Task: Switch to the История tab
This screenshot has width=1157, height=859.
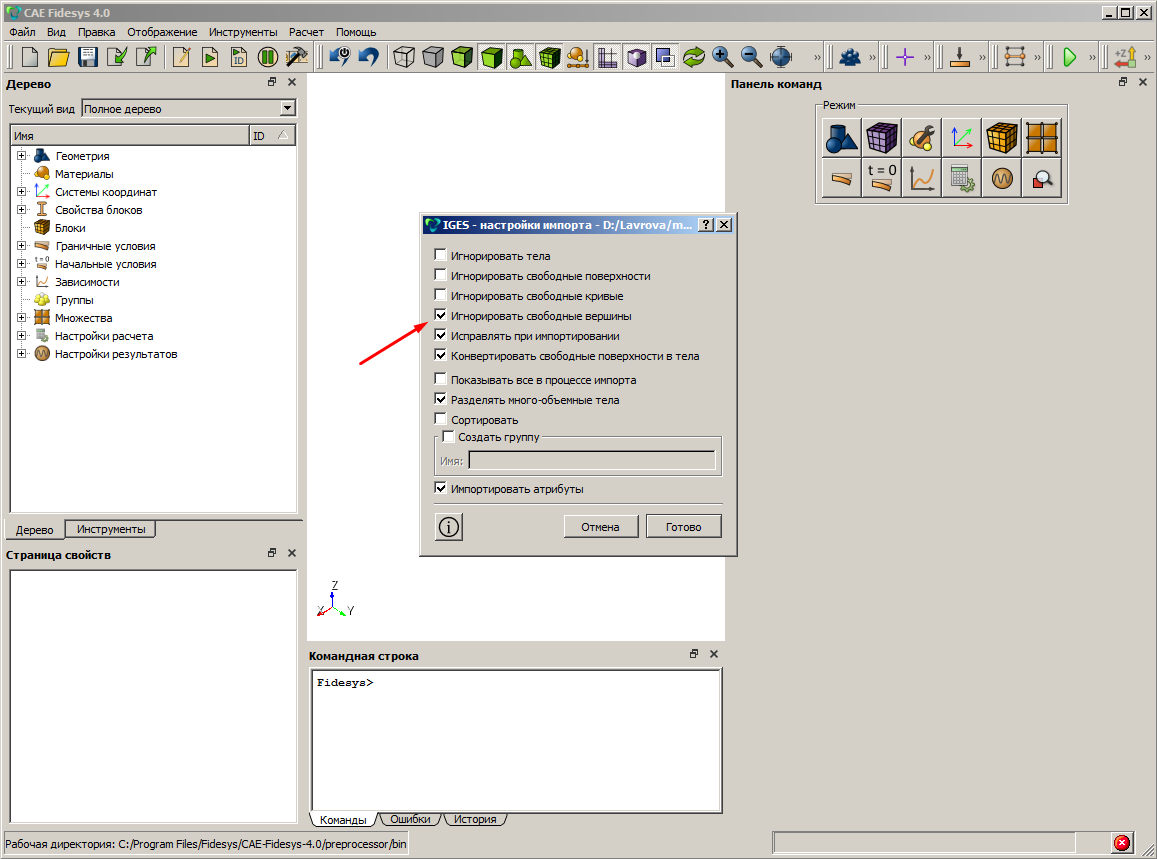Action: tap(475, 819)
